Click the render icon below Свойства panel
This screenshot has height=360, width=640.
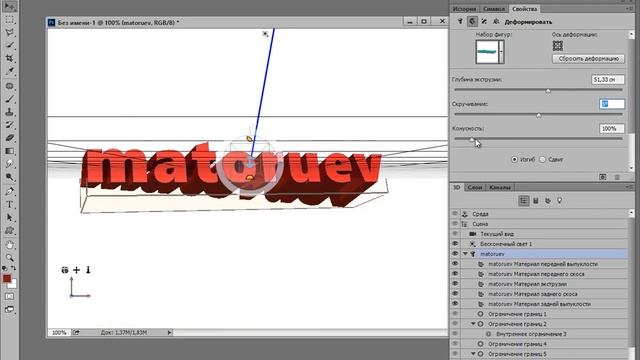603,177
